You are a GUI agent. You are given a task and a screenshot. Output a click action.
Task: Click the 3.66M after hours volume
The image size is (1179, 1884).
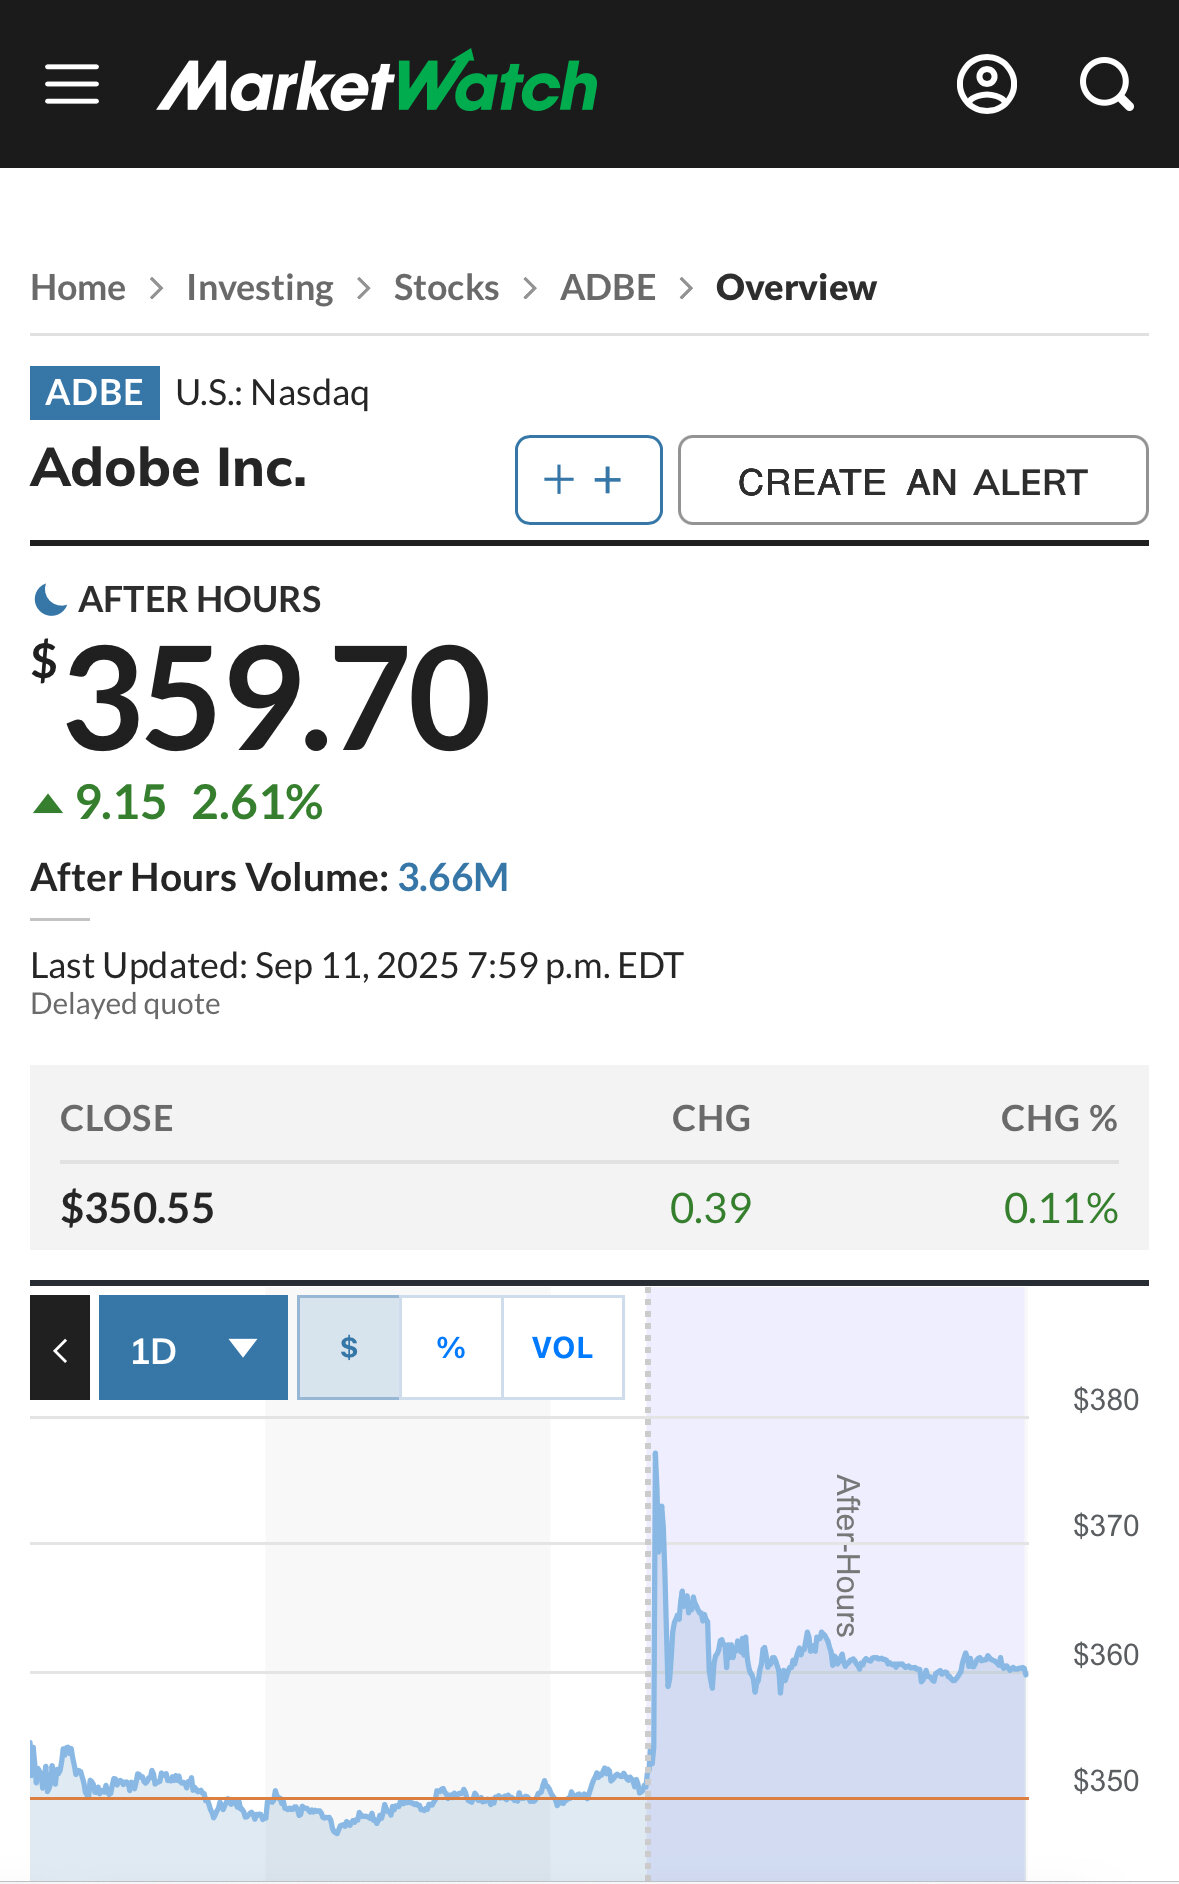(453, 878)
